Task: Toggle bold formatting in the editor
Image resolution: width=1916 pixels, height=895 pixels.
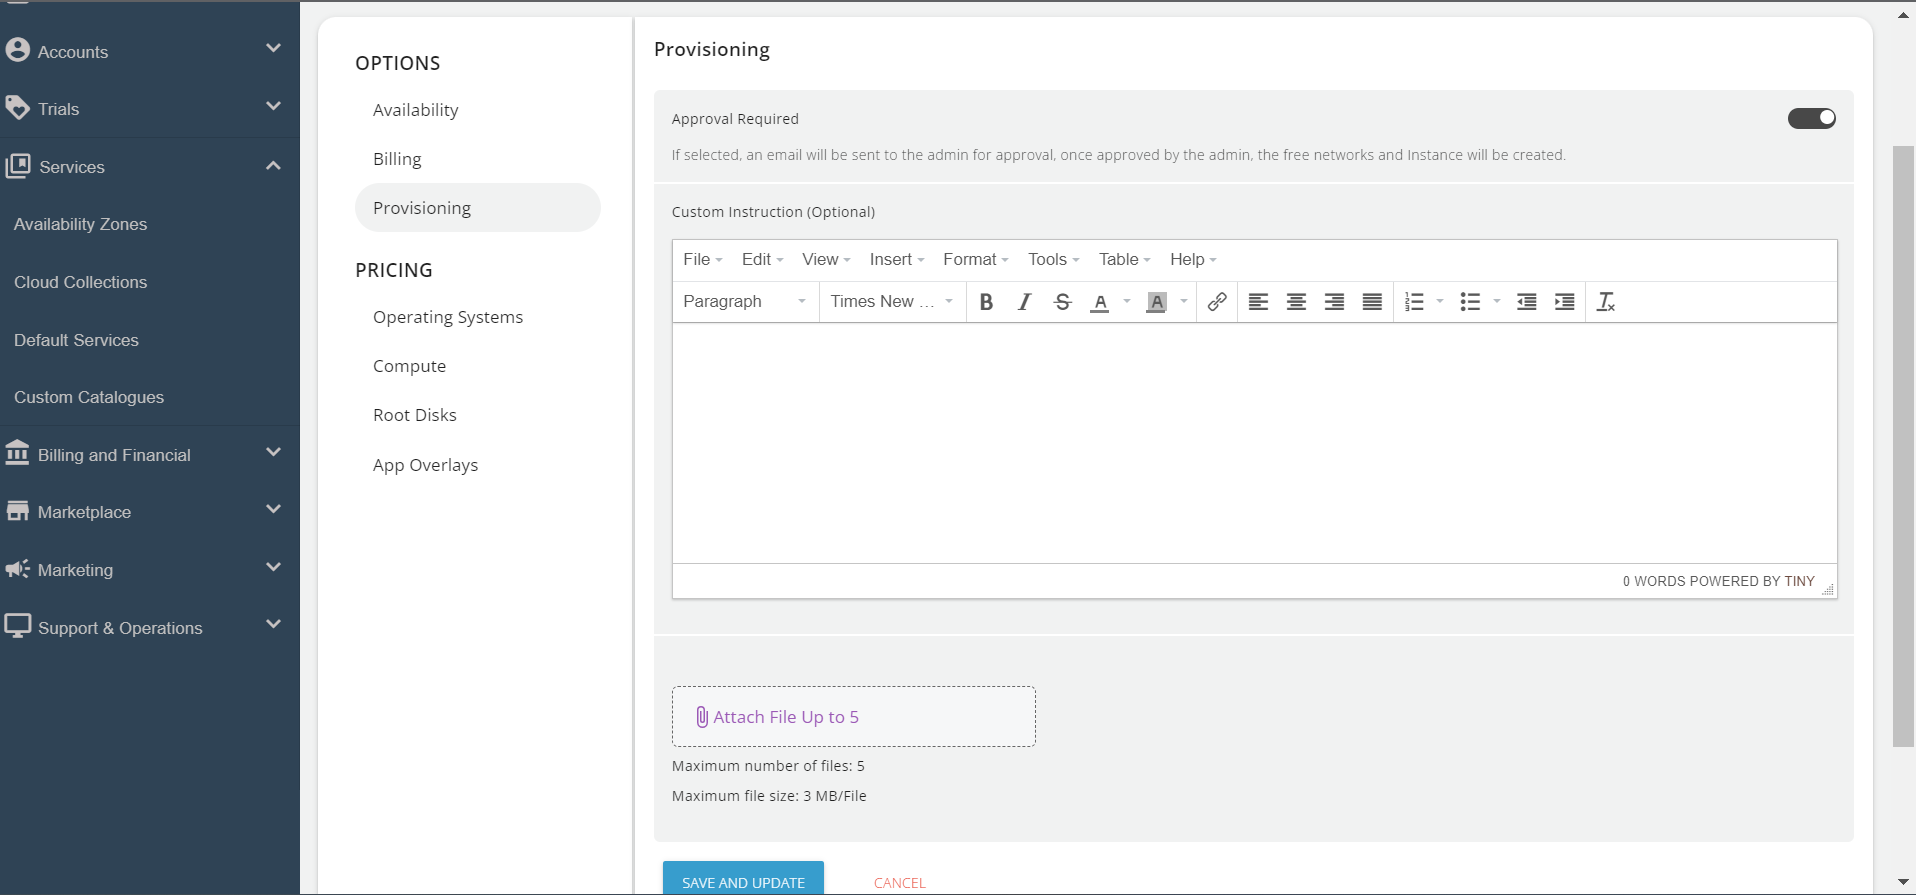Action: [986, 302]
